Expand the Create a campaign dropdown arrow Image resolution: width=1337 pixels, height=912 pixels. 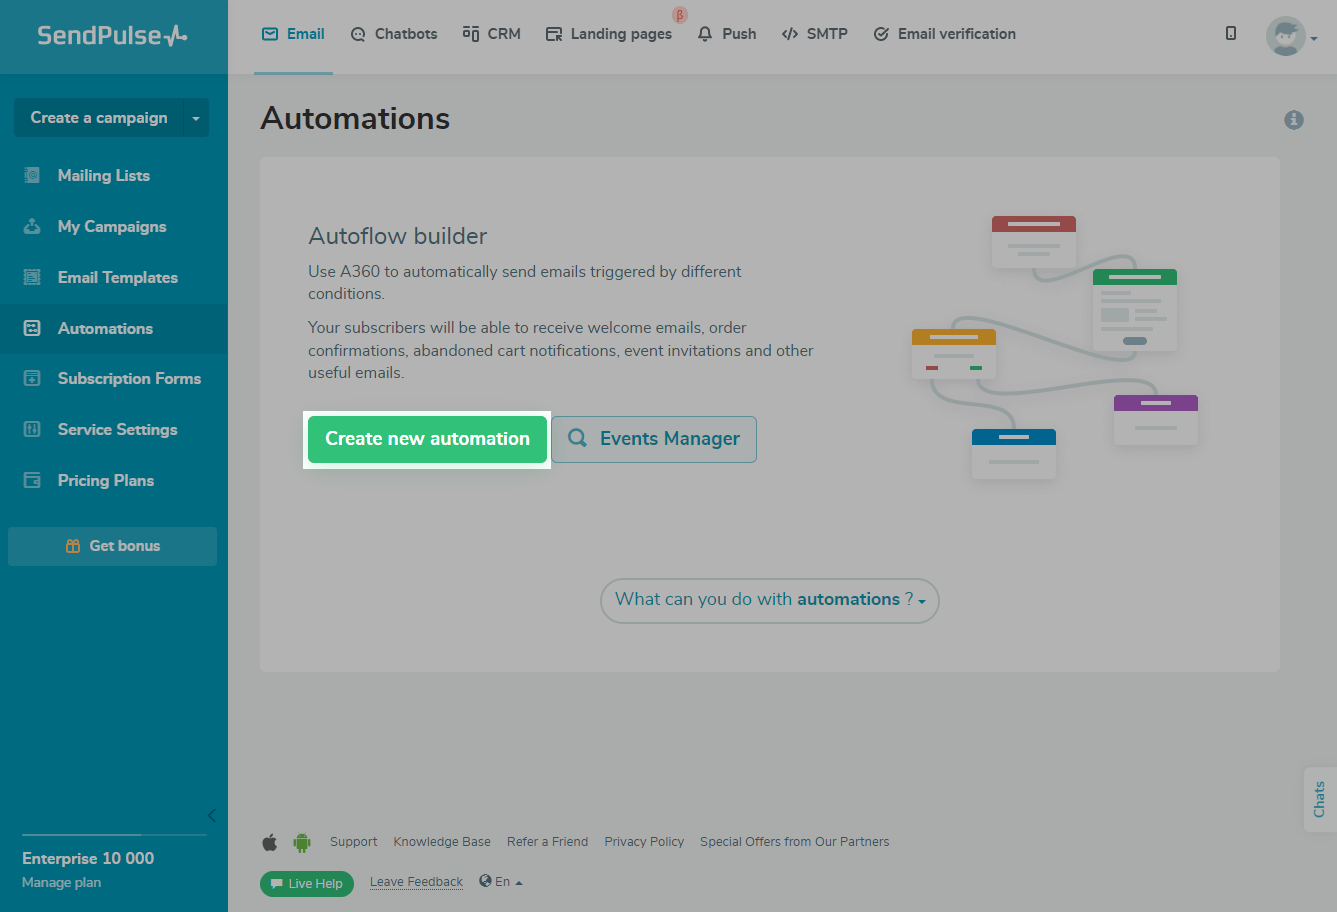(196, 118)
